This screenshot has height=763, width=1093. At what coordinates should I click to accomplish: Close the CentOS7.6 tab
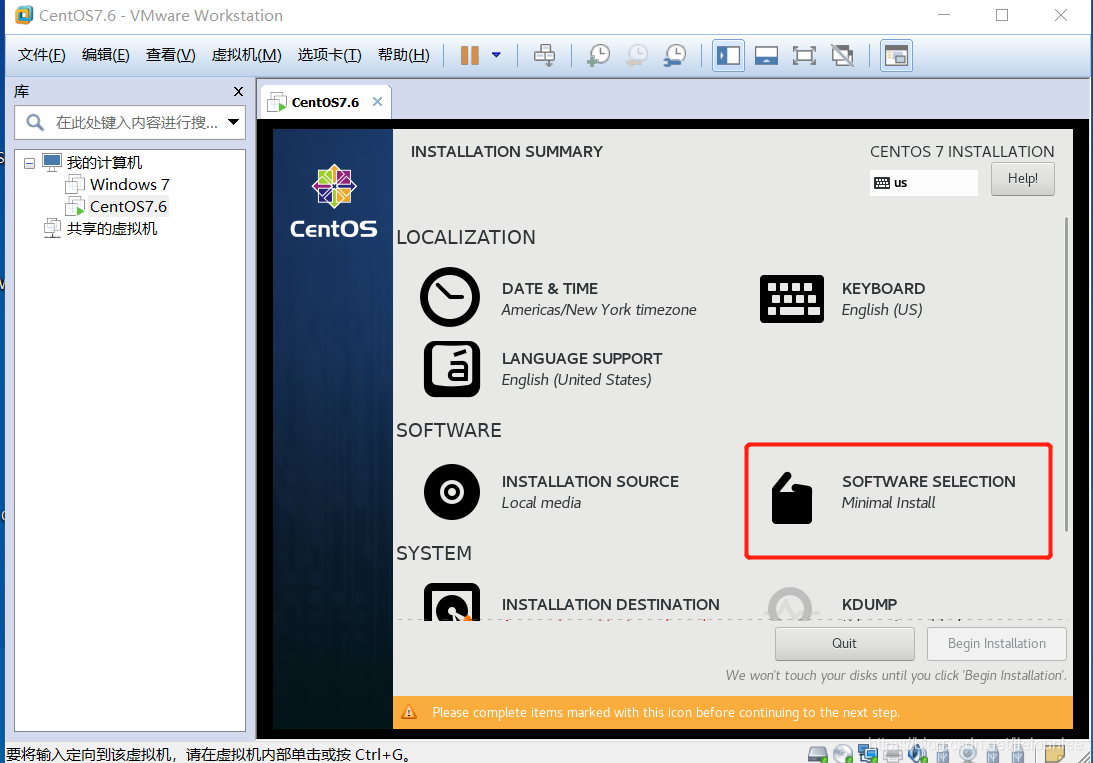[x=377, y=102]
